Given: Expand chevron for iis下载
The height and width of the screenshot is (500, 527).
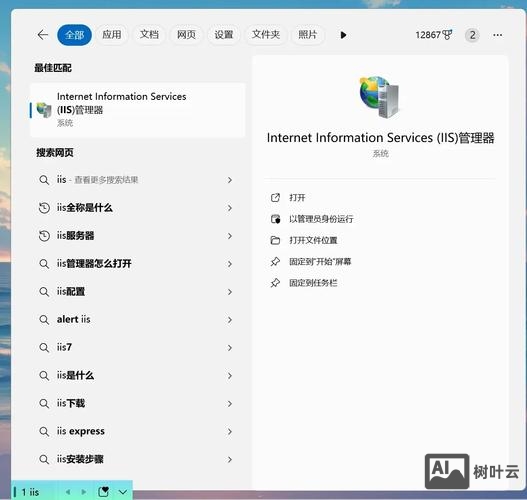Looking at the screenshot, I should tap(230, 403).
